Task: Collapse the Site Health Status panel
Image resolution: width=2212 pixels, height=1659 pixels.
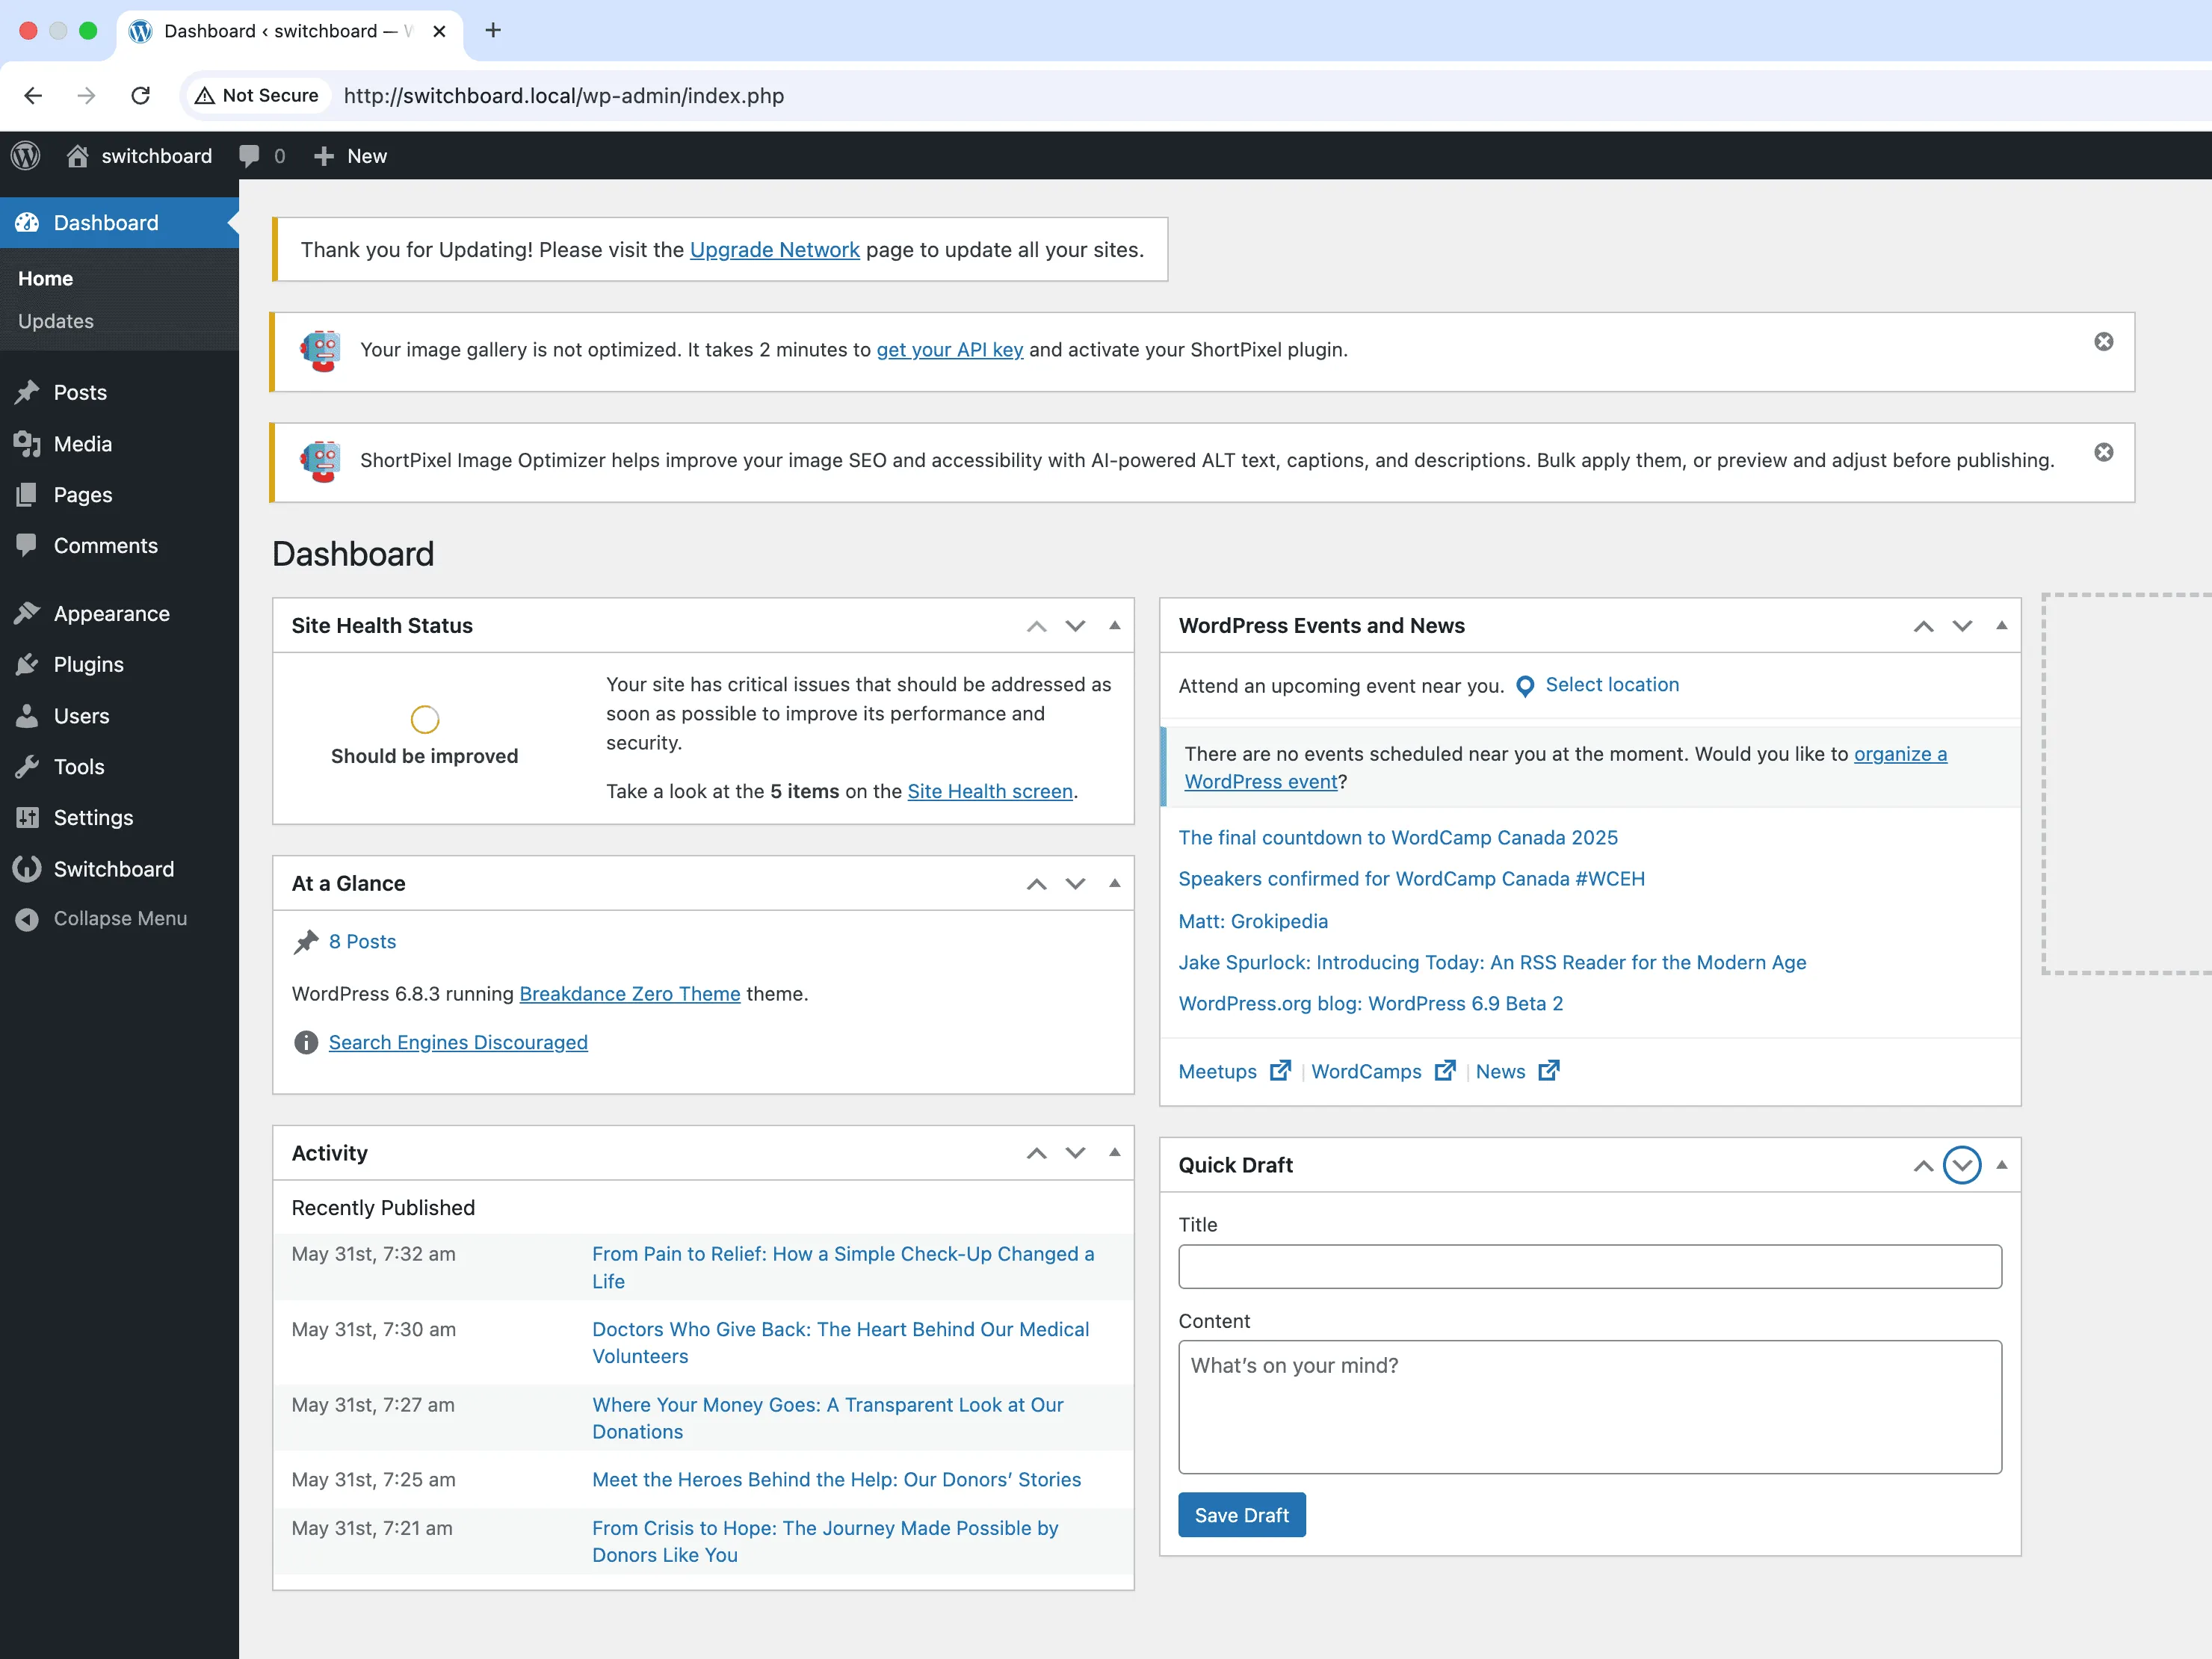Action: 1114,625
